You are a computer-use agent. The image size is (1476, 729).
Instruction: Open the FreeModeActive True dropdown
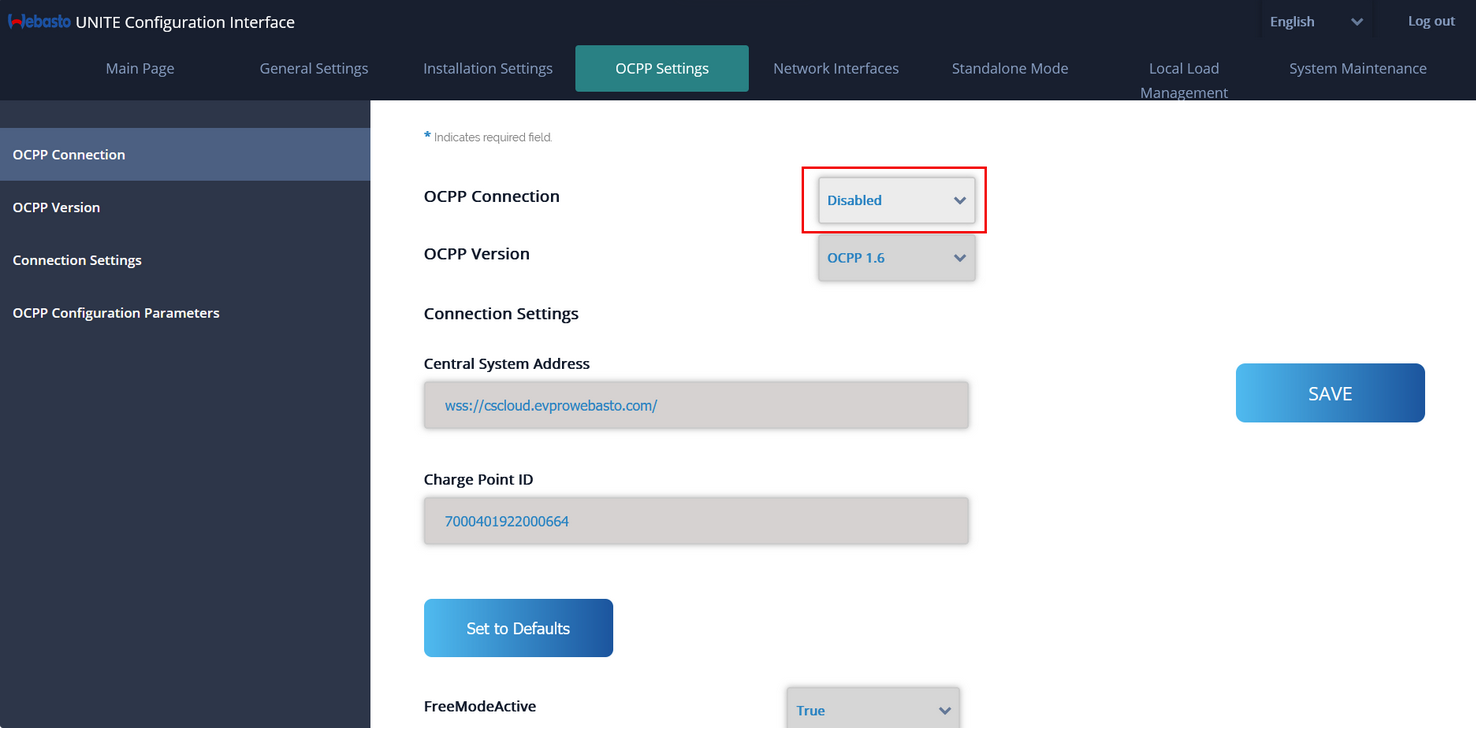coord(873,708)
